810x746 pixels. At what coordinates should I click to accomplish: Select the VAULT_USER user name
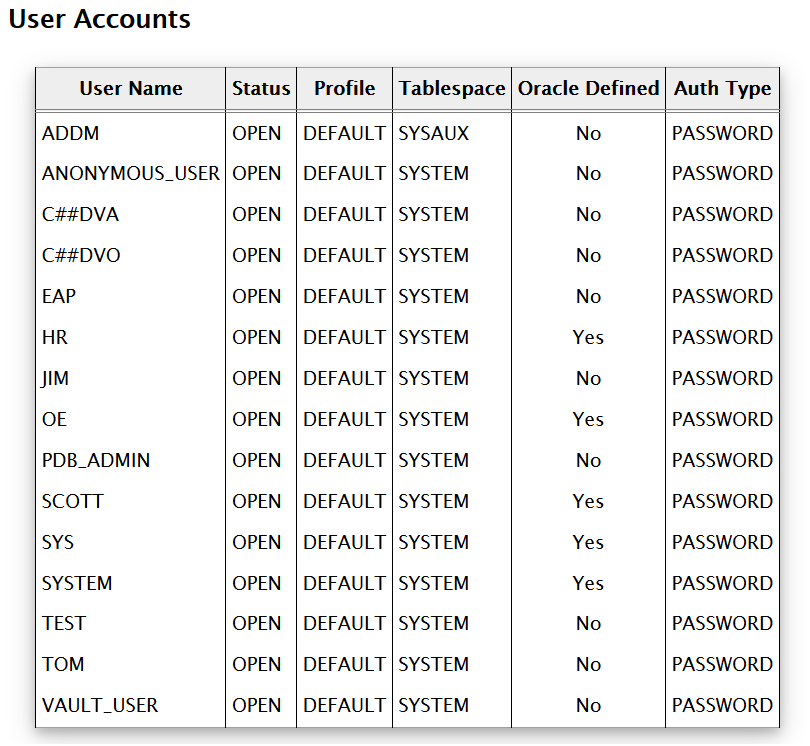pos(100,706)
